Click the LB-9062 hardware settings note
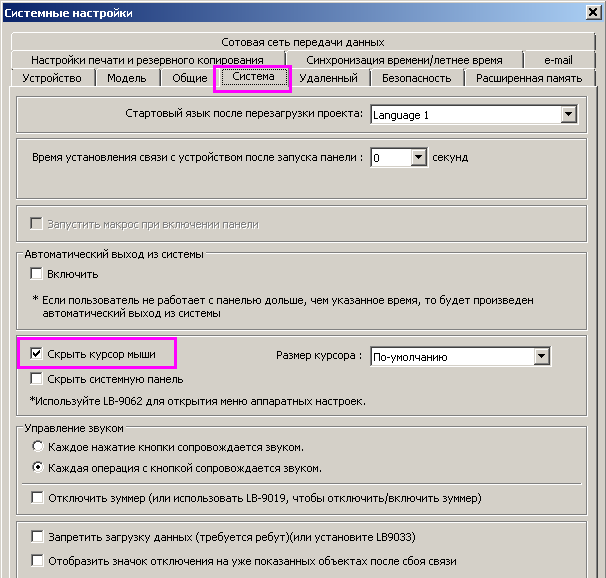The height and width of the screenshot is (578, 606). click(197, 401)
